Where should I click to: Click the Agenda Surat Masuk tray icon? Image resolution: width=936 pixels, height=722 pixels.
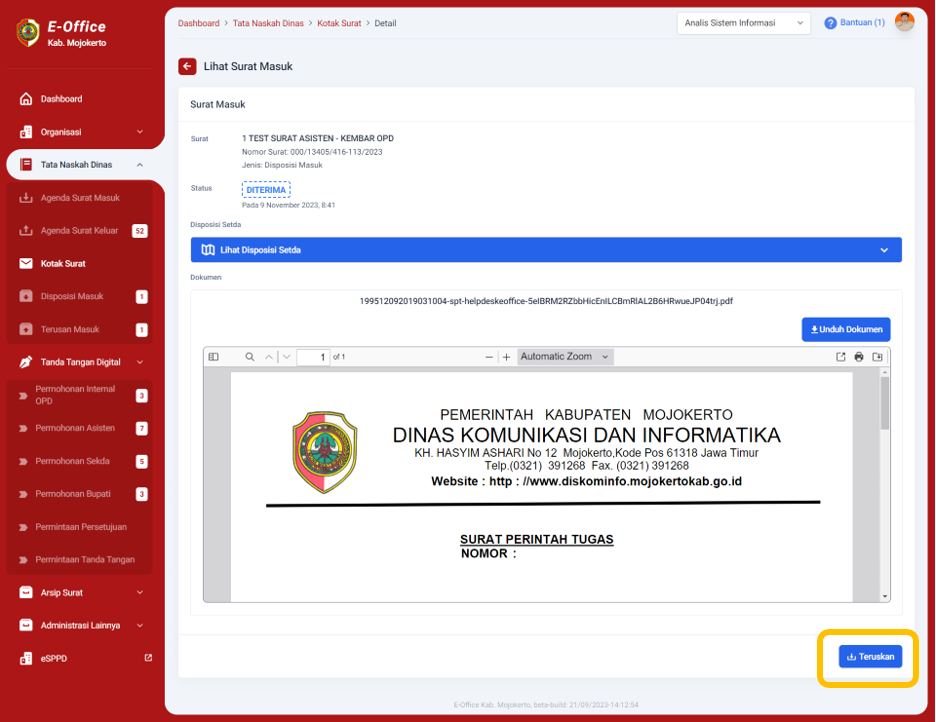pyautogui.click(x=26, y=198)
